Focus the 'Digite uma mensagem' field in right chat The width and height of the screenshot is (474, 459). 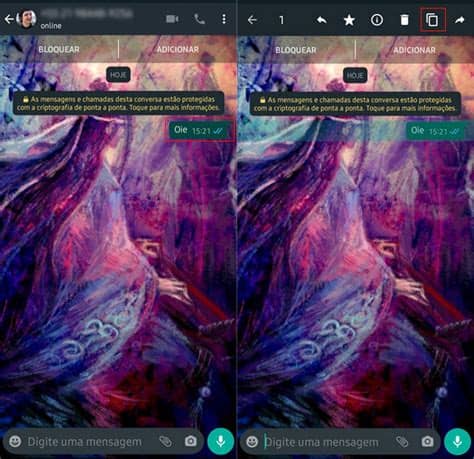[321, 442]
